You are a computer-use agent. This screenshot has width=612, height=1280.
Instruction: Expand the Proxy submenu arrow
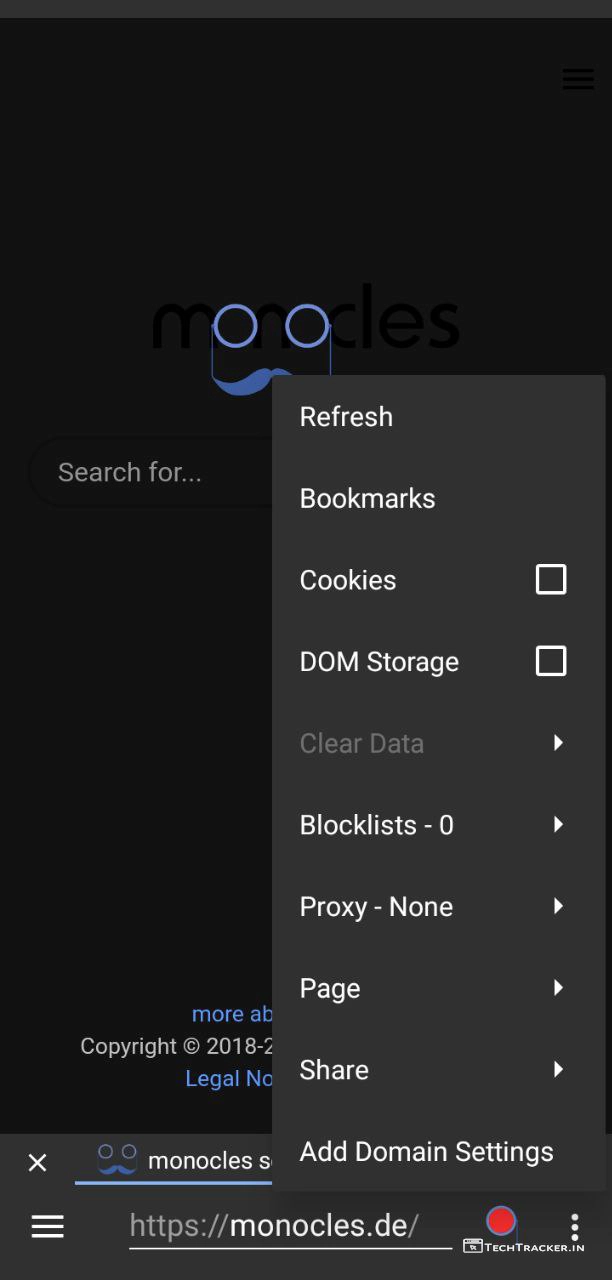pos(558,906)
